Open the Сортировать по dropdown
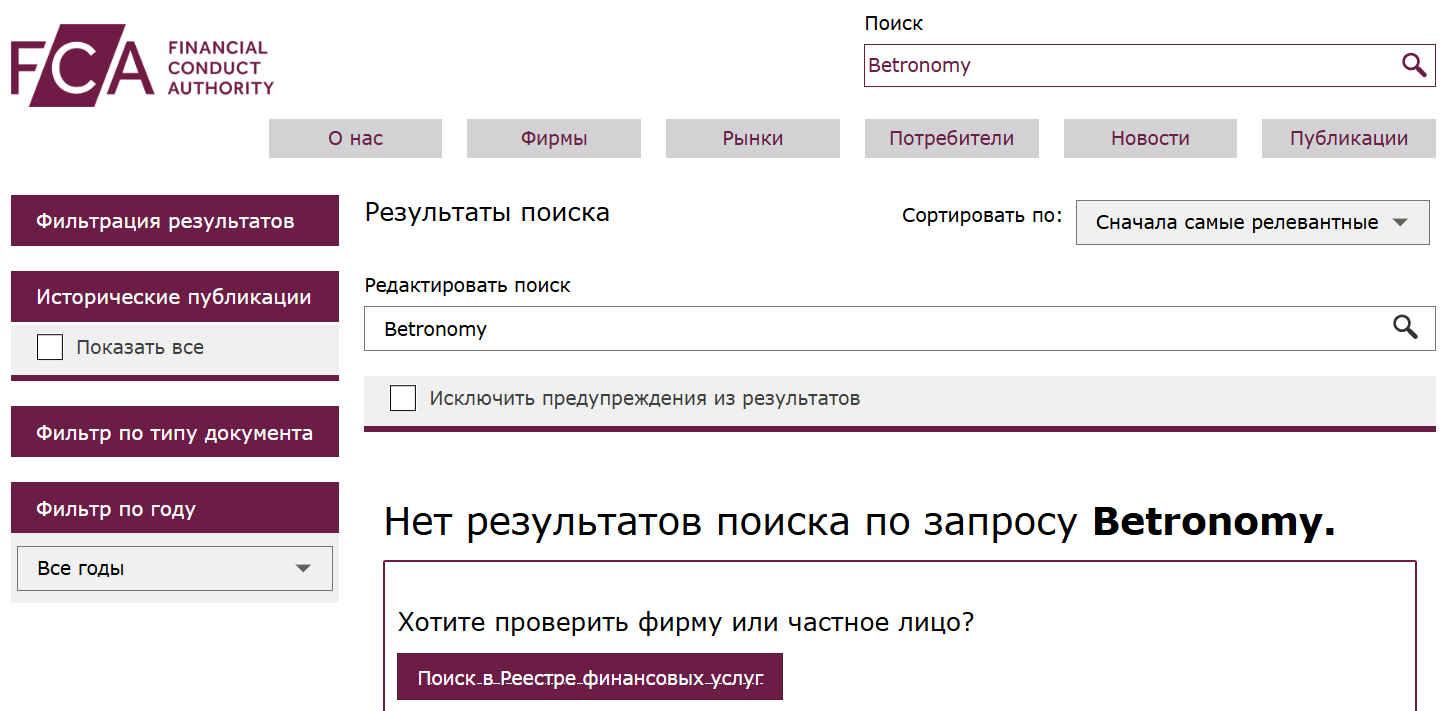 pyautogui.click(x=1251, y=222)
